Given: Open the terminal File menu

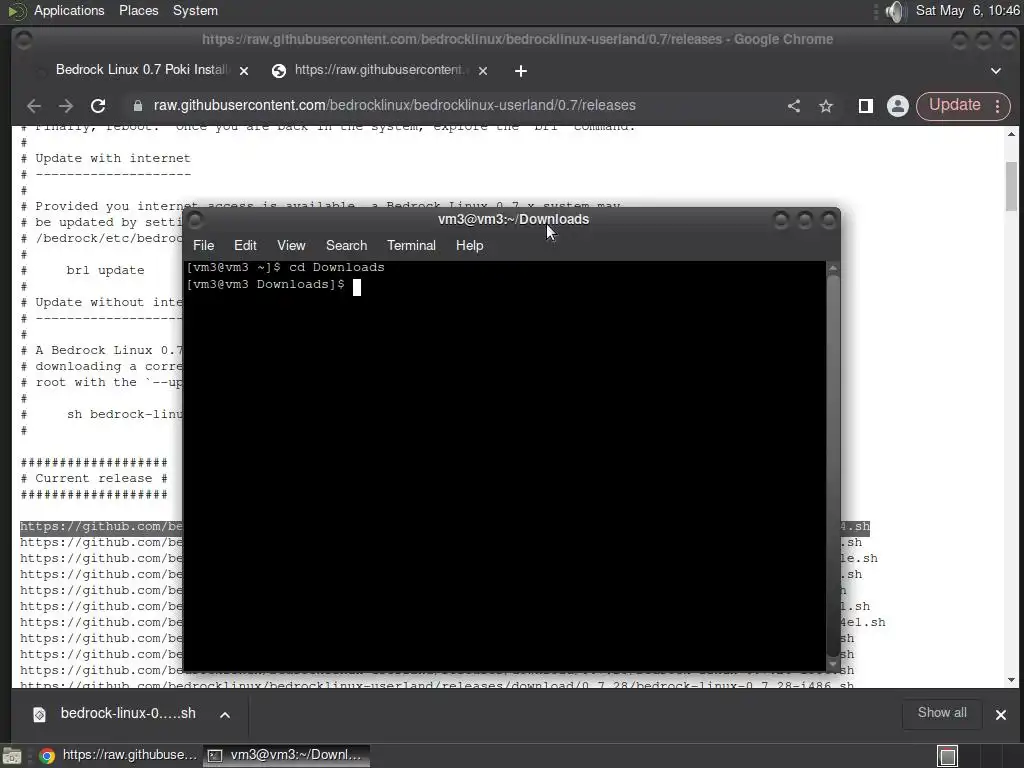Looking at the screenshot, I should pos(203,246).
